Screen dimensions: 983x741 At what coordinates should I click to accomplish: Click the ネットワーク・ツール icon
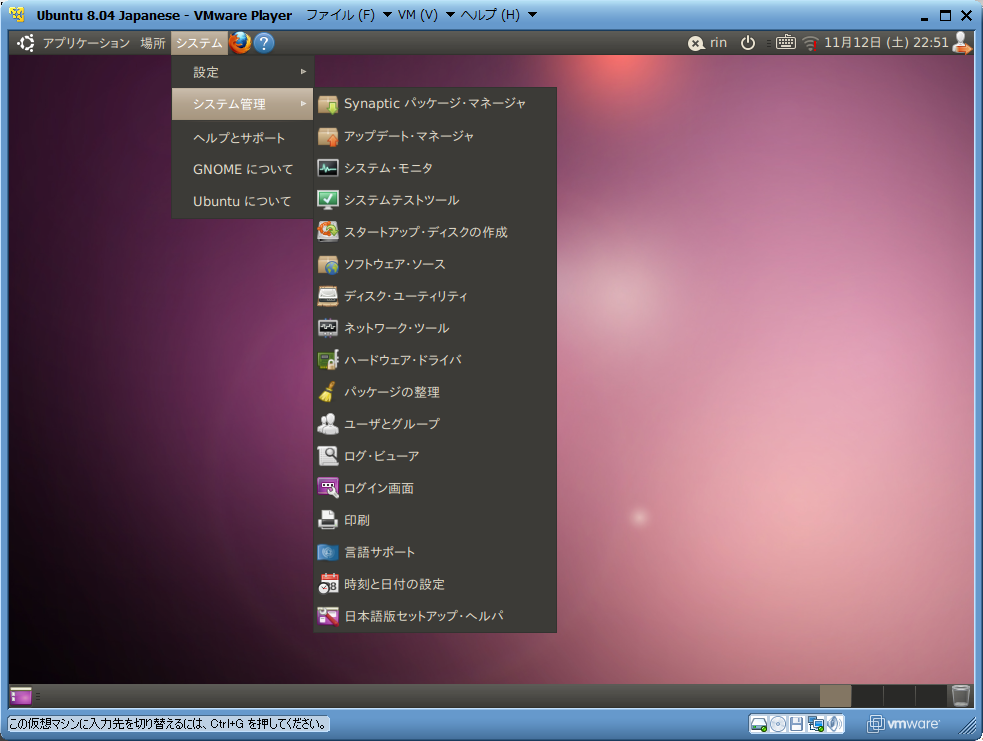tap(328, 328)
